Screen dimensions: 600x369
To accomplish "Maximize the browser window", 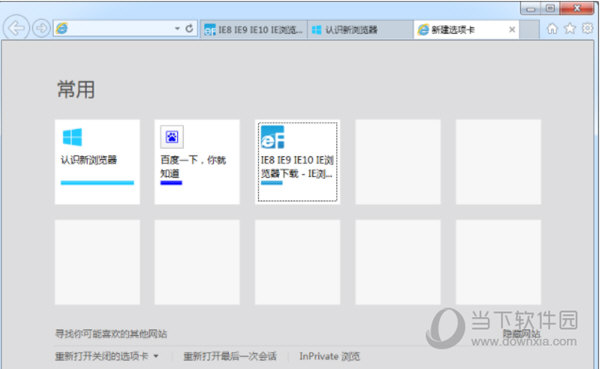I will 550,8.
